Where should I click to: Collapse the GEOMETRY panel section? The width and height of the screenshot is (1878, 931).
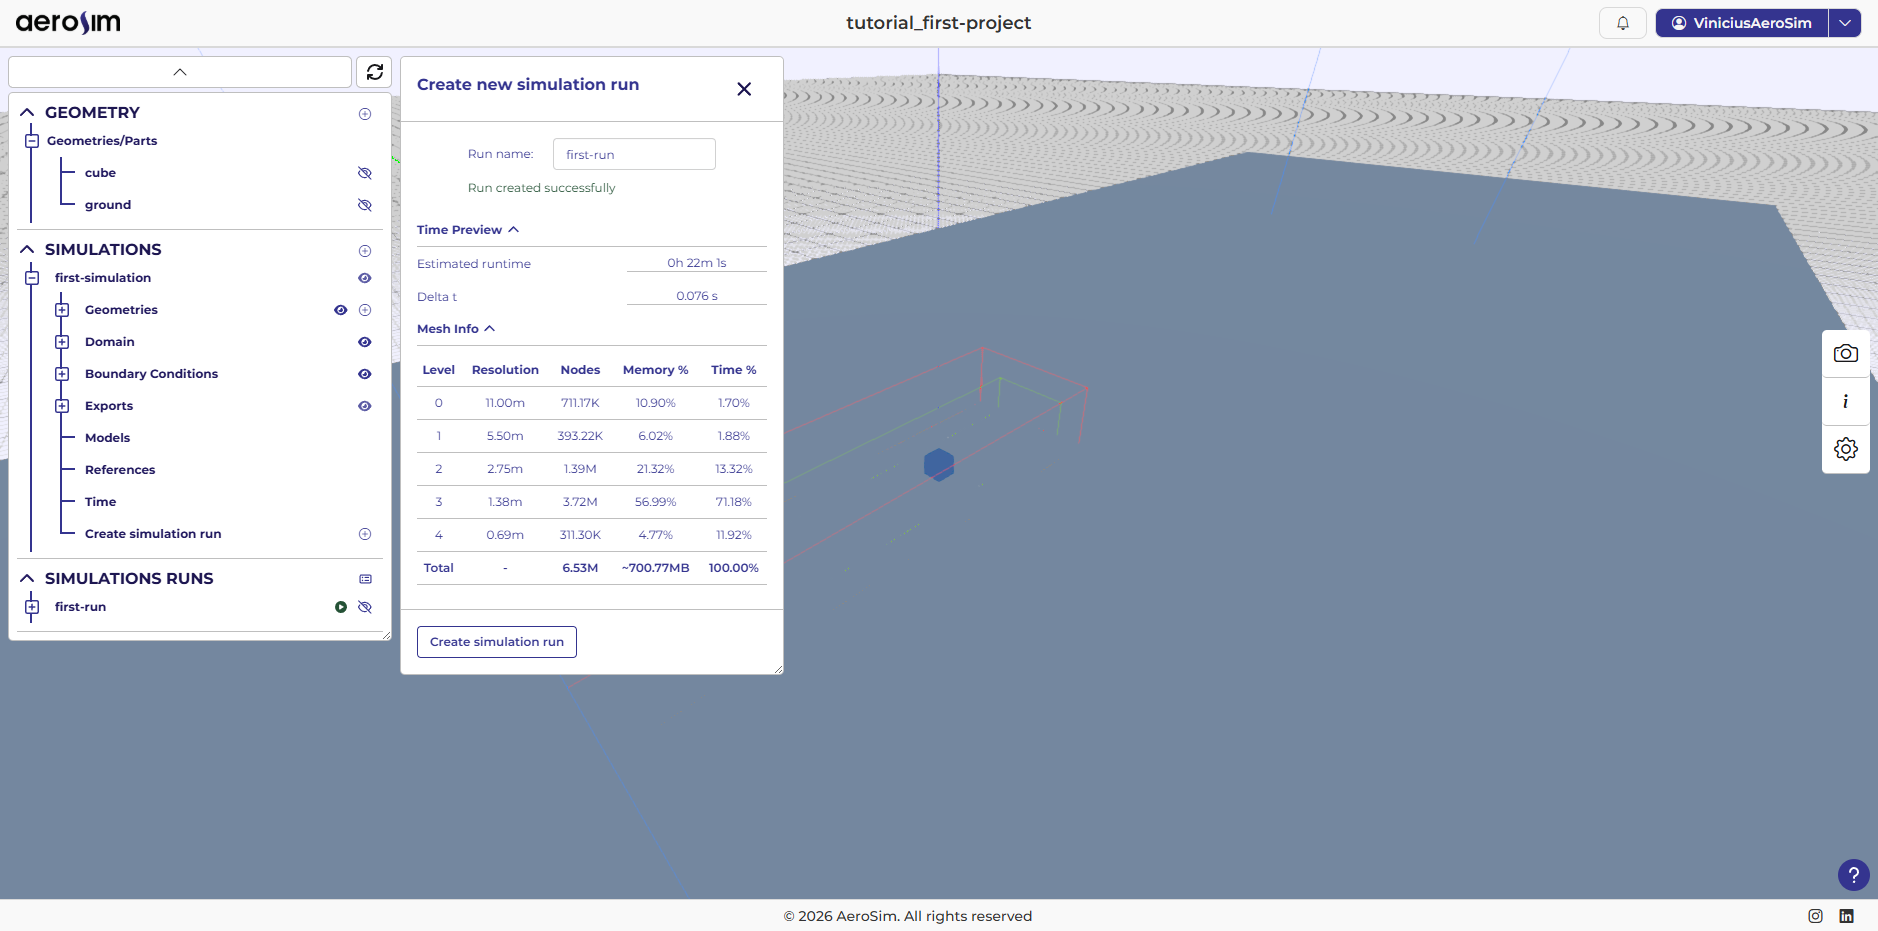pyautogui.click(x=26, y=112)
